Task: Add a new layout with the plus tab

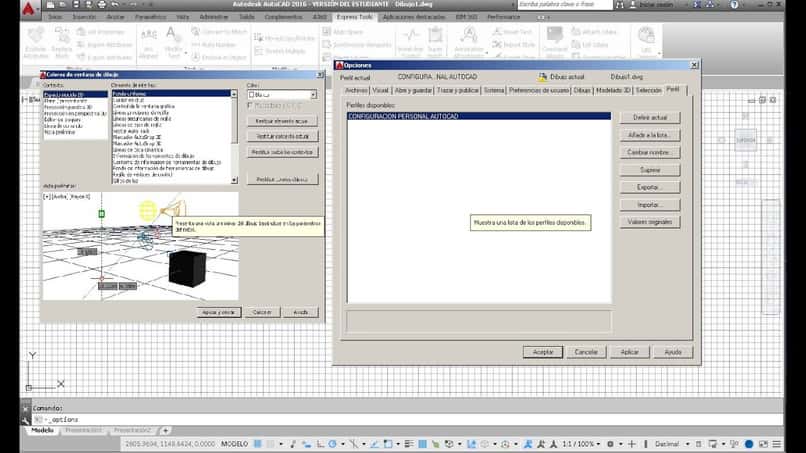Action: 166,430
